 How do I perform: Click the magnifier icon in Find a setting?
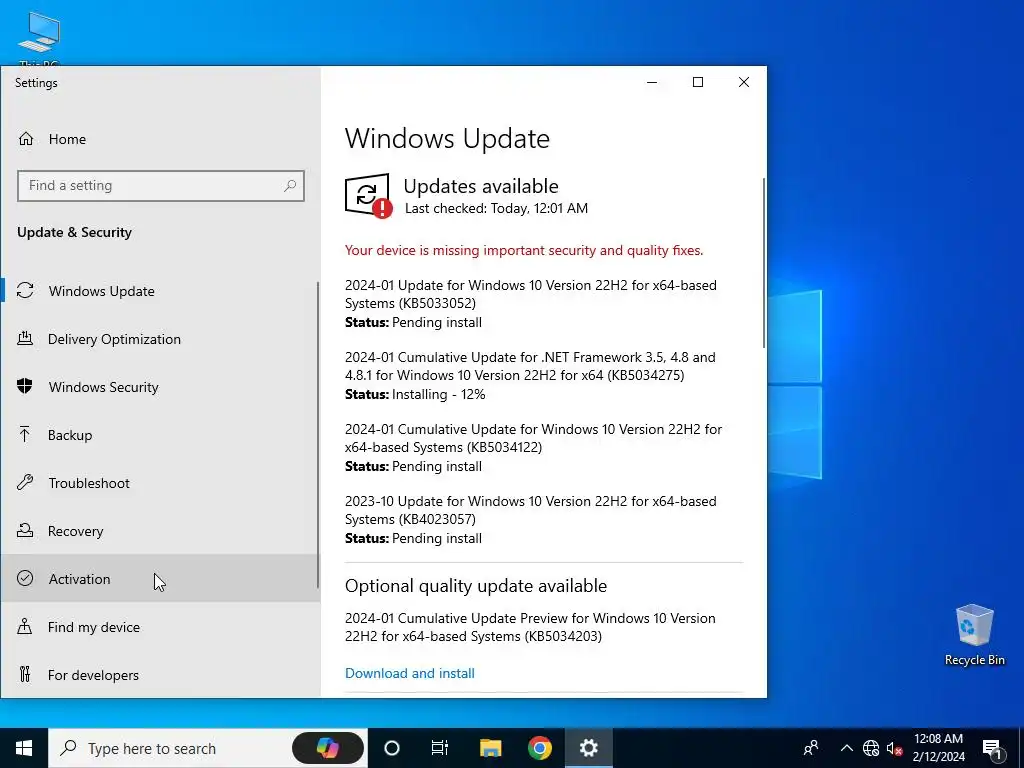point(290,186)
